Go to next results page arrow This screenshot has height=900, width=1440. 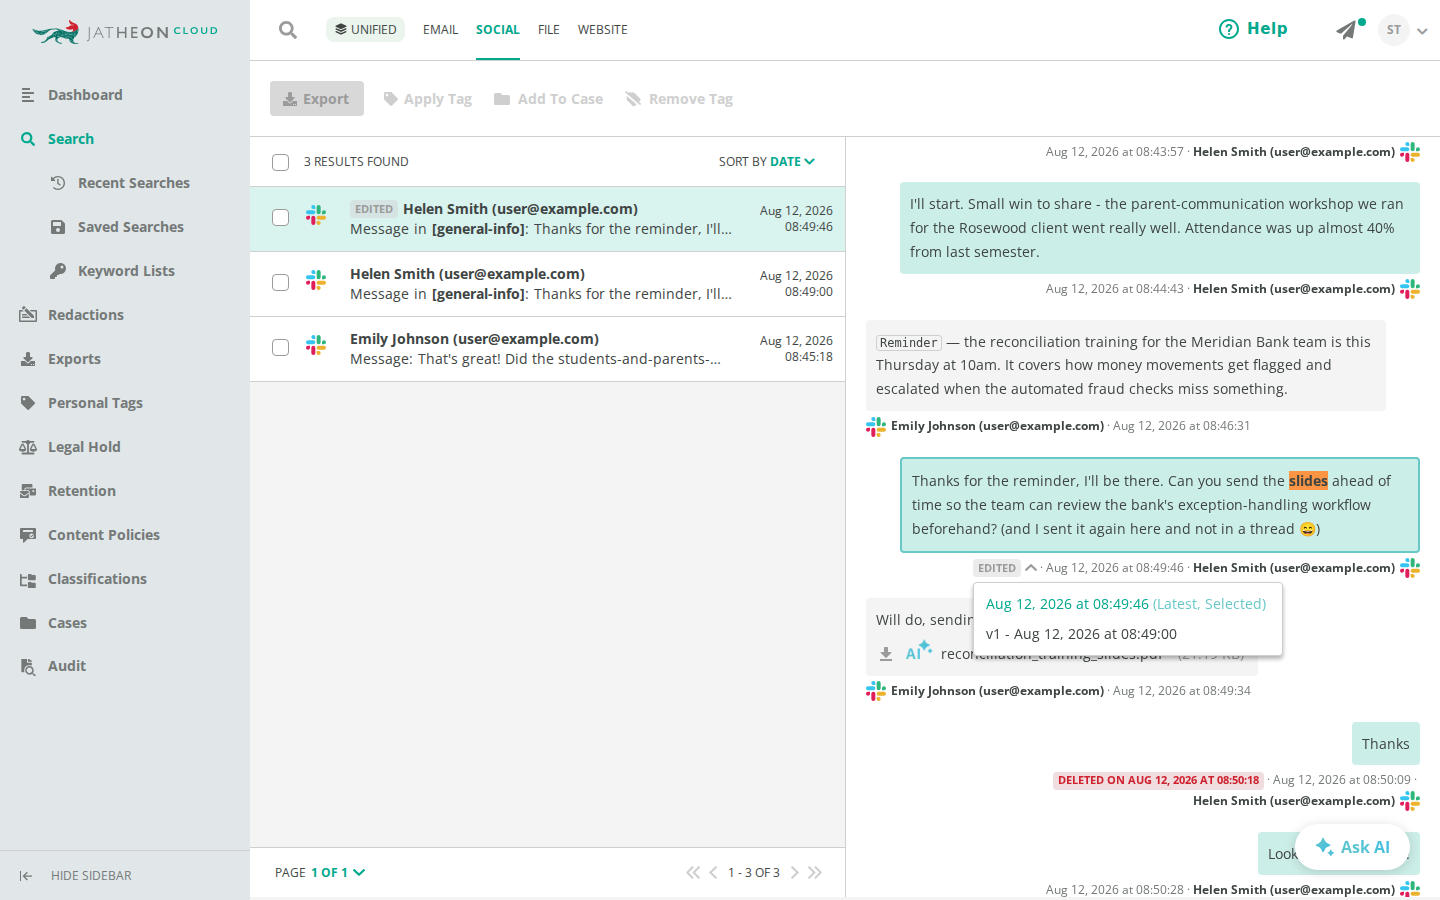[x=795, y=873]
